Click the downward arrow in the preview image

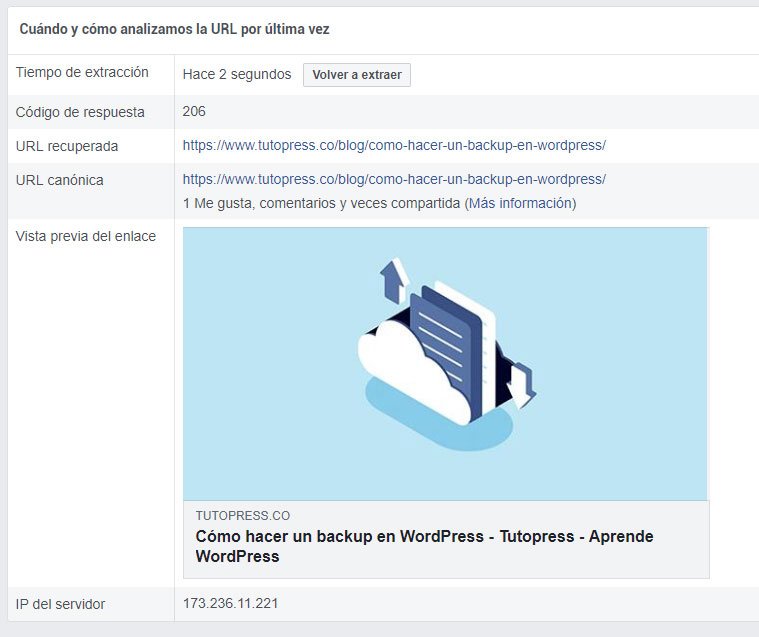tap(521, 385)
